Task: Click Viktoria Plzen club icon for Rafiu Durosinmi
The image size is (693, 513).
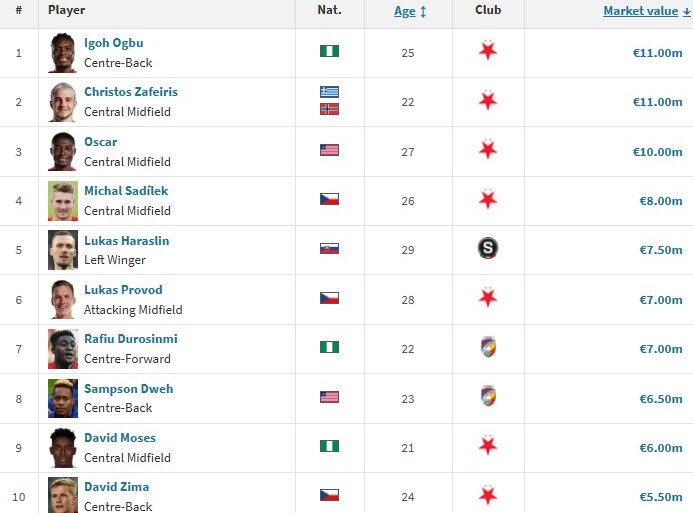Action: coord(488,347)
